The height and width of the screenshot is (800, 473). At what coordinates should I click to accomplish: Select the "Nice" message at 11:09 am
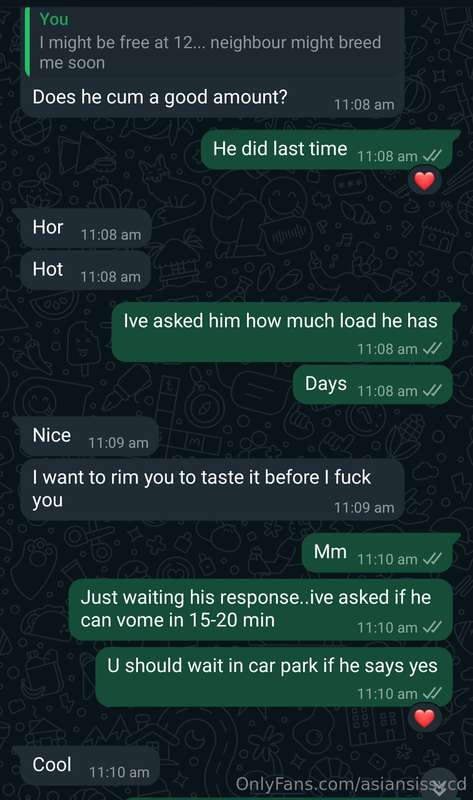tap(86, 436)
